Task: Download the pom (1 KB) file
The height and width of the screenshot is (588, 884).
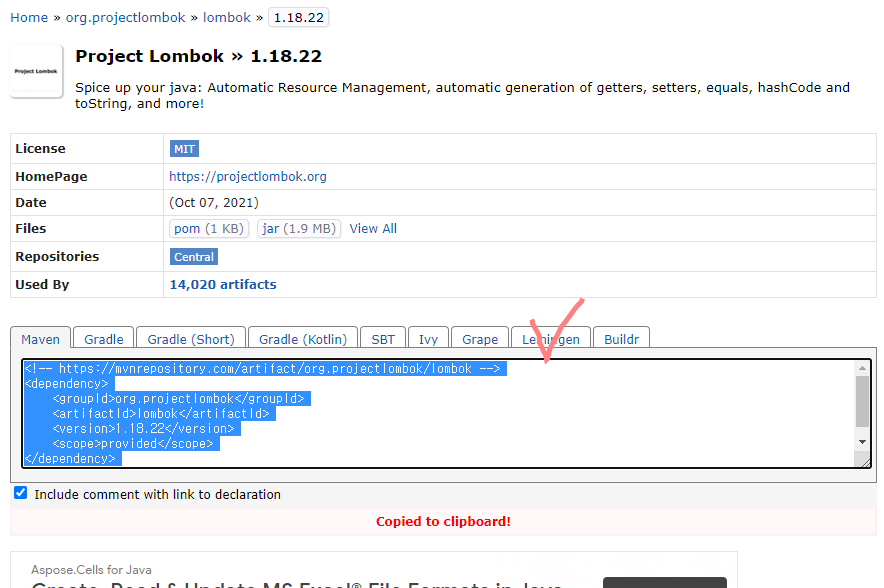Action: click(x=209, y=228)
